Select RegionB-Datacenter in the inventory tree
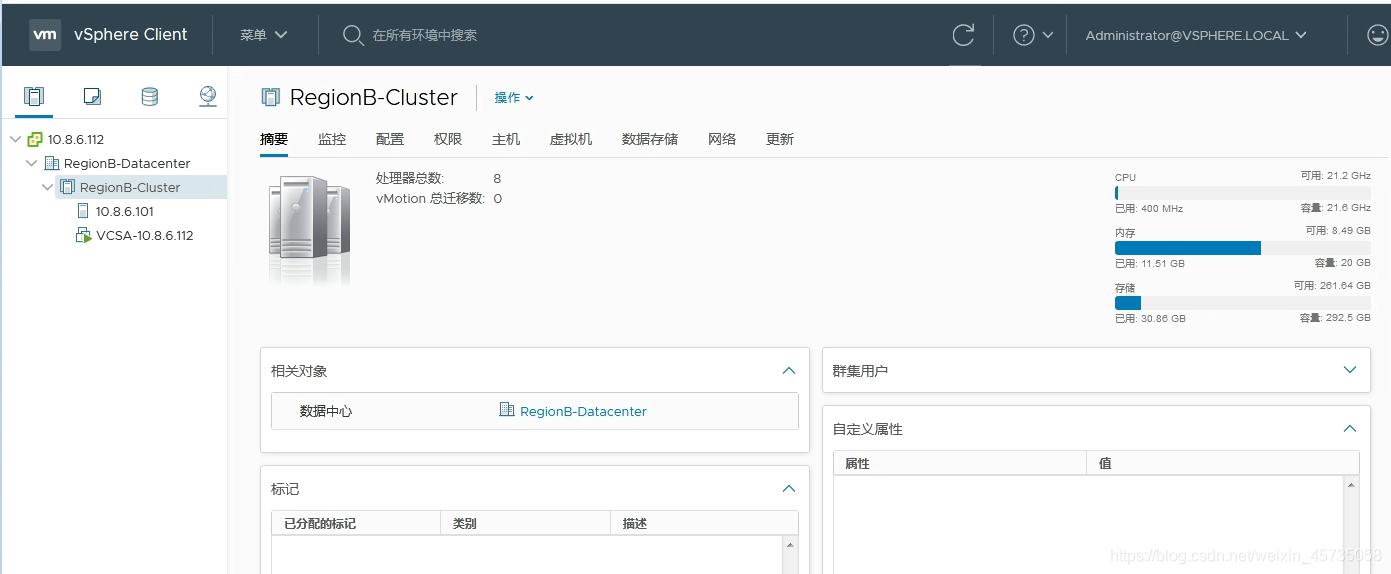Screen dimensions: 1391x574 [127, 163]
